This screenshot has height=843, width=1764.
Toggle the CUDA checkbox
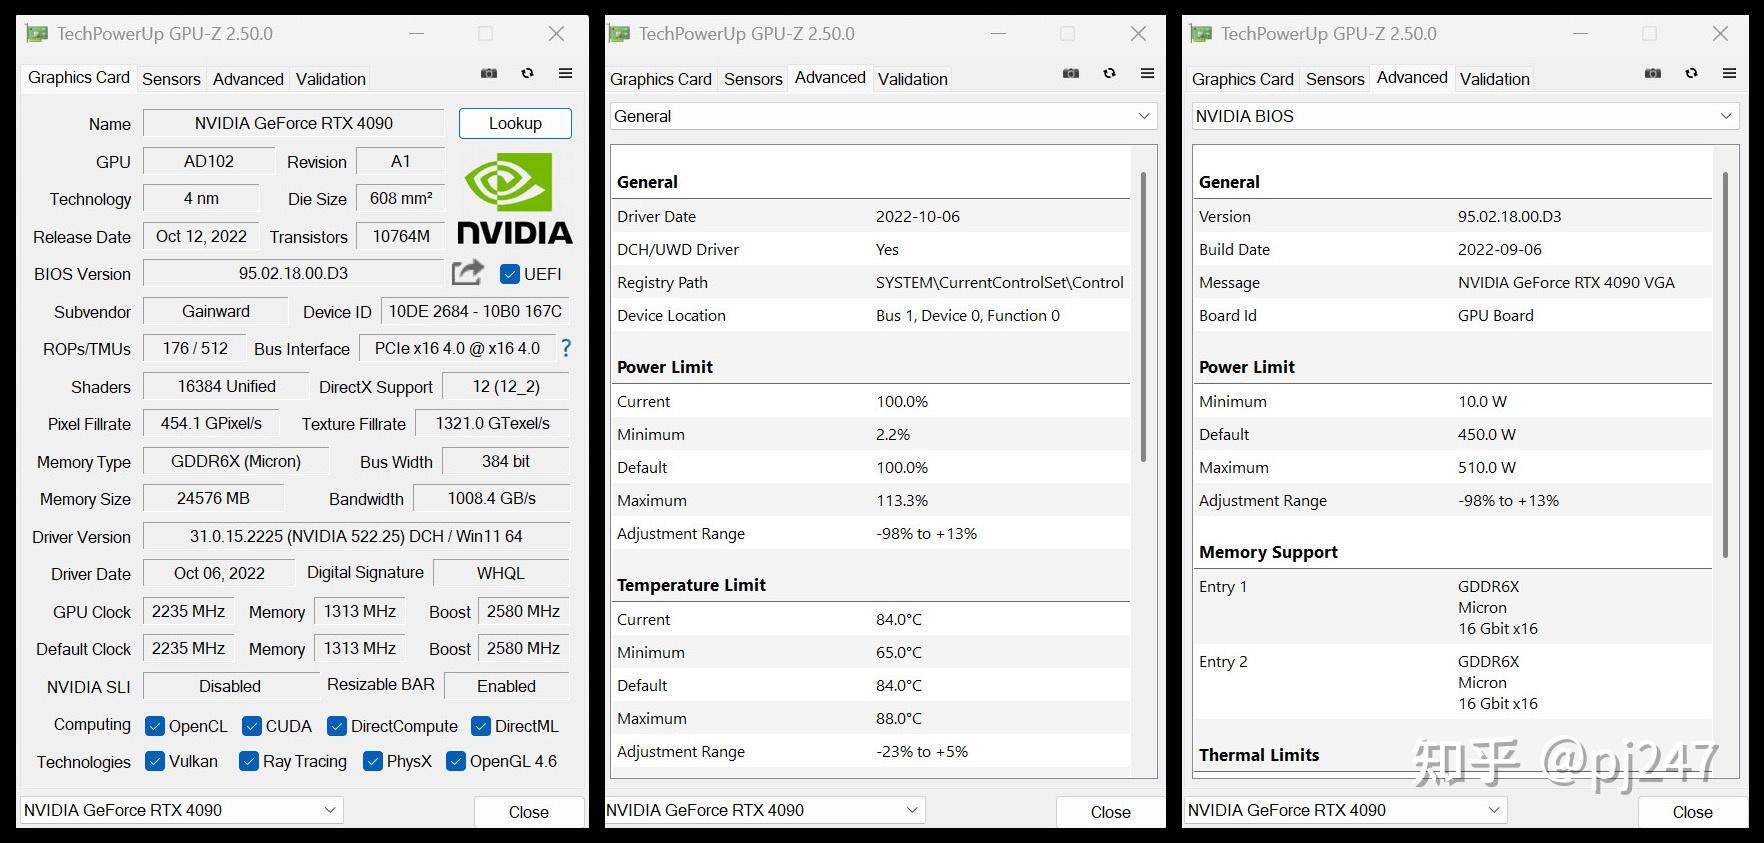click(x=252, y=726)
